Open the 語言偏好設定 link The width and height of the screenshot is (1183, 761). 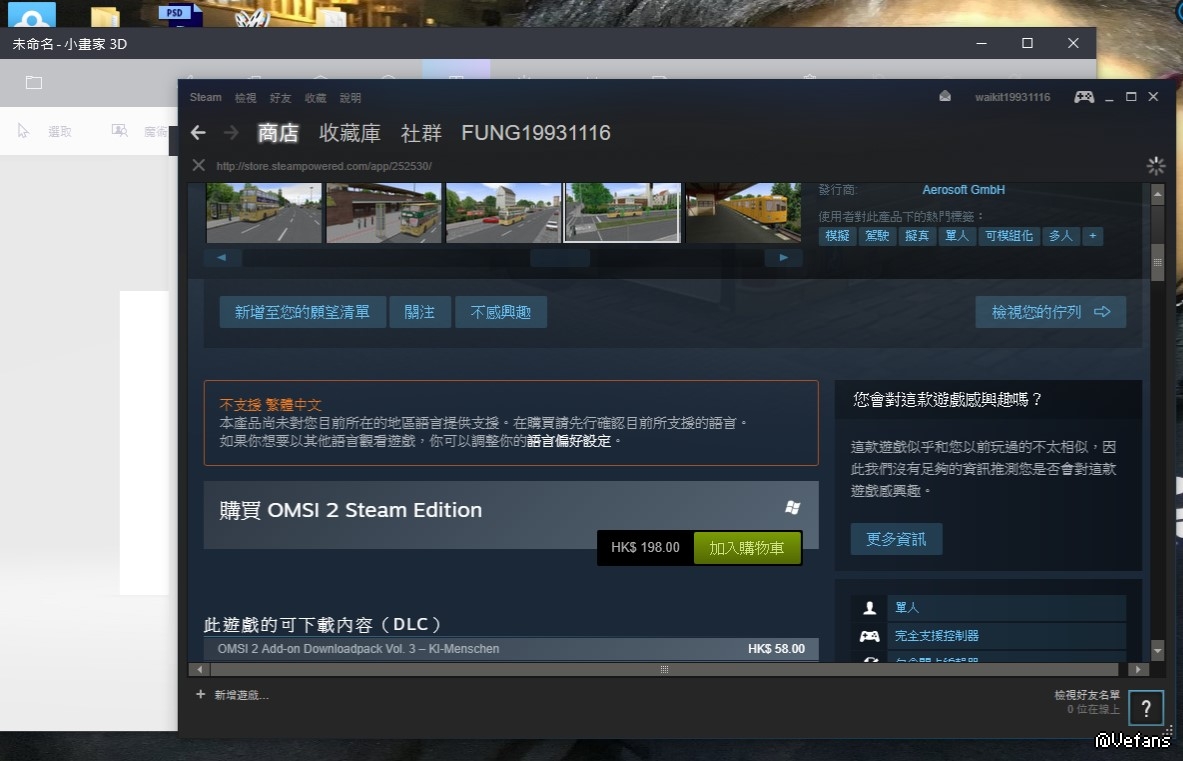tap(569, 441)
